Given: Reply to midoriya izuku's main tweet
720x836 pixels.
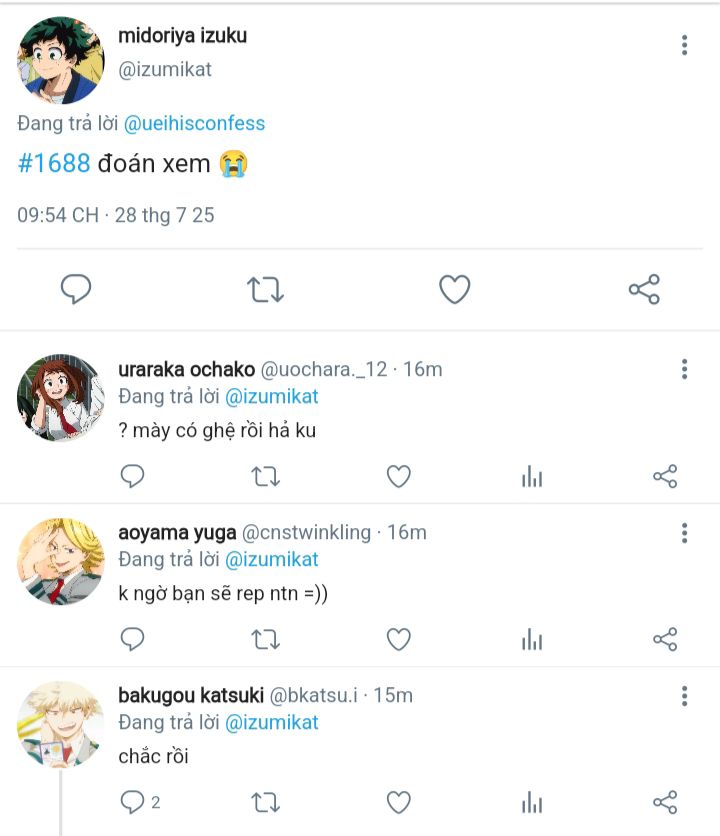Looking at the screenshot, I should click(76, 290).
